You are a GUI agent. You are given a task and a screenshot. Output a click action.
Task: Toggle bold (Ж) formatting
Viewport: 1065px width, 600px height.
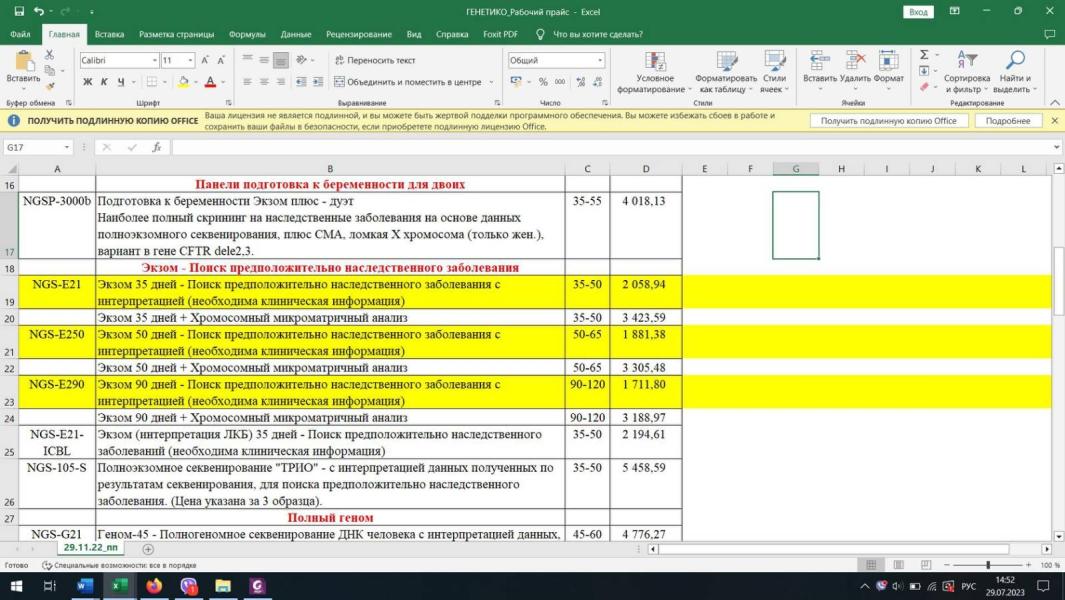(x=87, y=82)
